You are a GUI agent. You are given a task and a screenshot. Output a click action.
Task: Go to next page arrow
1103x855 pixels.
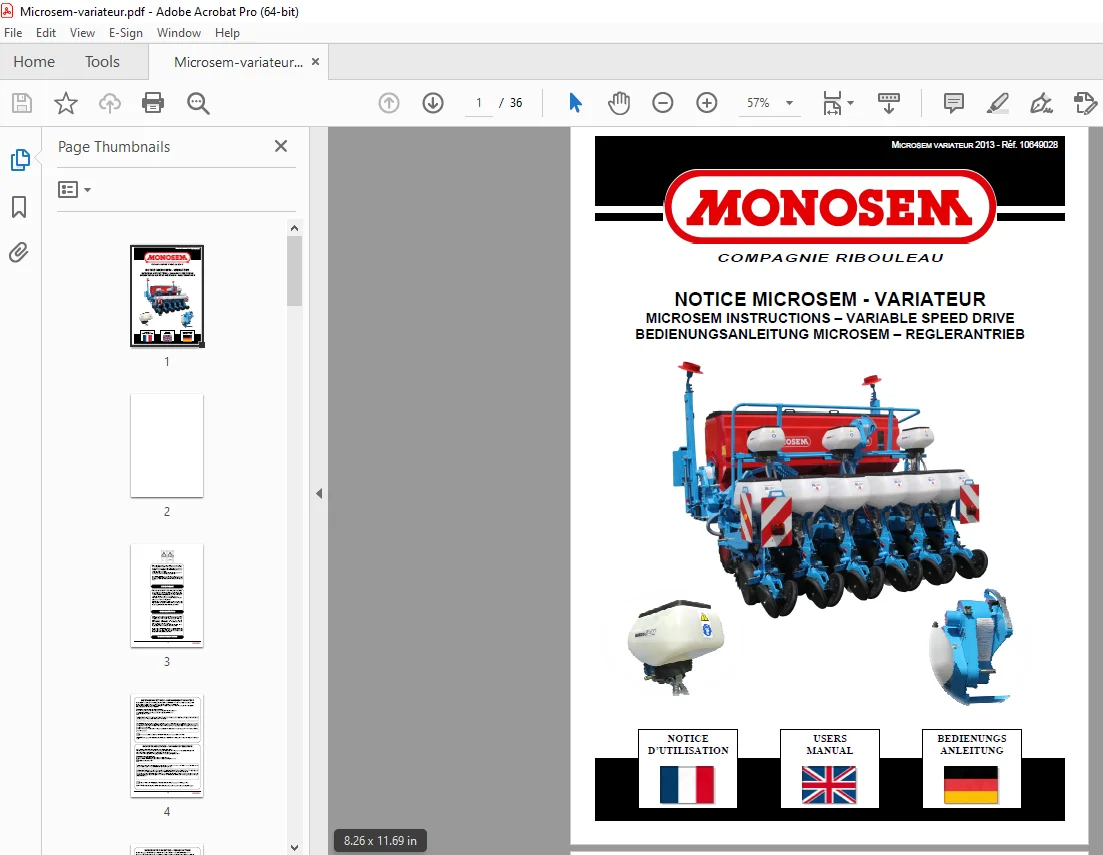click(x=433, y=103)
